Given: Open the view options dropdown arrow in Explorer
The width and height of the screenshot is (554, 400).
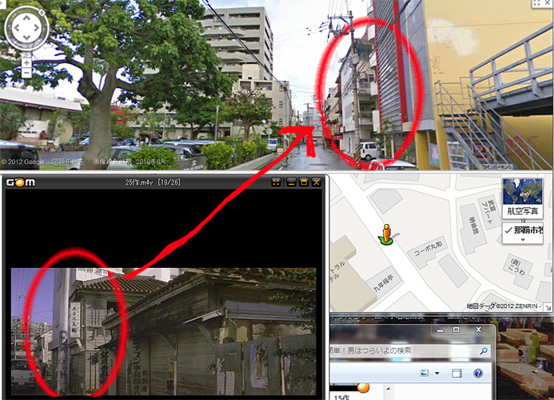Looking at the screenshot, I should pyautogui.click(x=437, y=373).
